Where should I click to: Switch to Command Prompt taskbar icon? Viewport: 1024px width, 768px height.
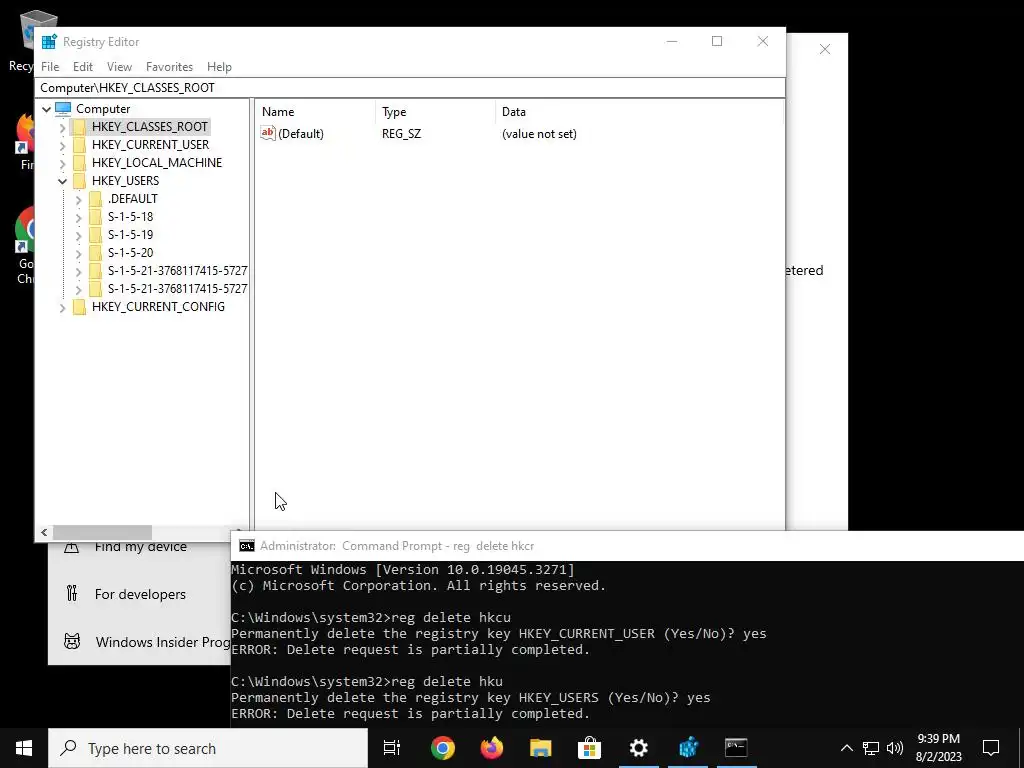[x=736, y=748]
